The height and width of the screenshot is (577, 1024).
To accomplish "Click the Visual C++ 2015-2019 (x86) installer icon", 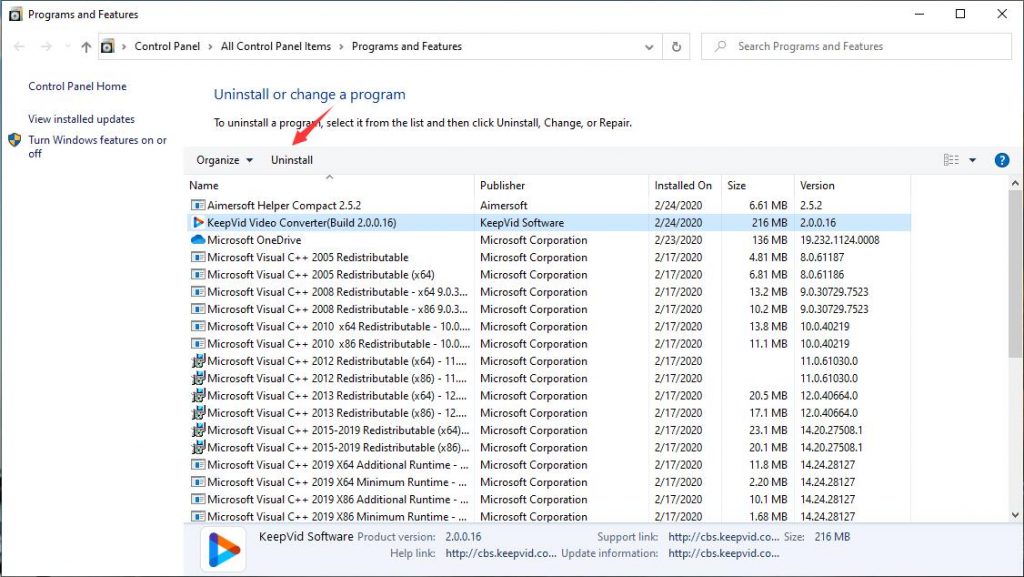I will coord(198,448).
